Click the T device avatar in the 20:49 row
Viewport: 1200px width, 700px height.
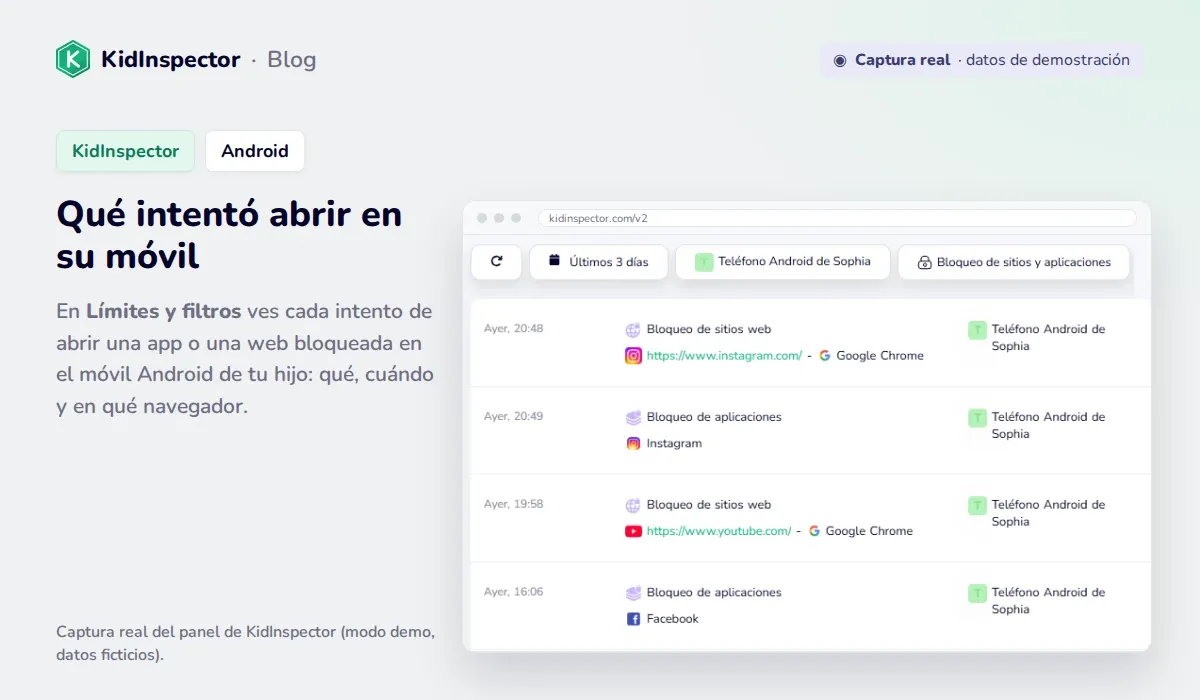pos(977,418)
